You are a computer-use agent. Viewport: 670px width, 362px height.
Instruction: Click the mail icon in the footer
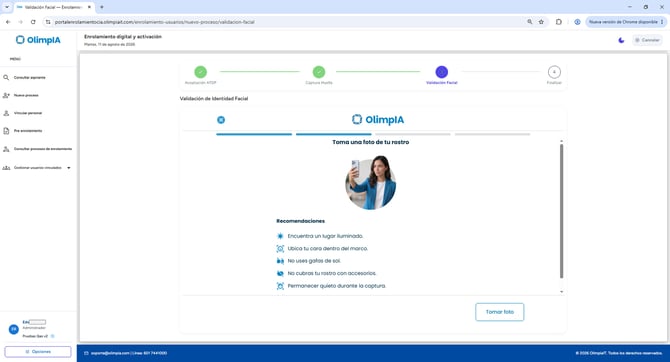[86, 353]
